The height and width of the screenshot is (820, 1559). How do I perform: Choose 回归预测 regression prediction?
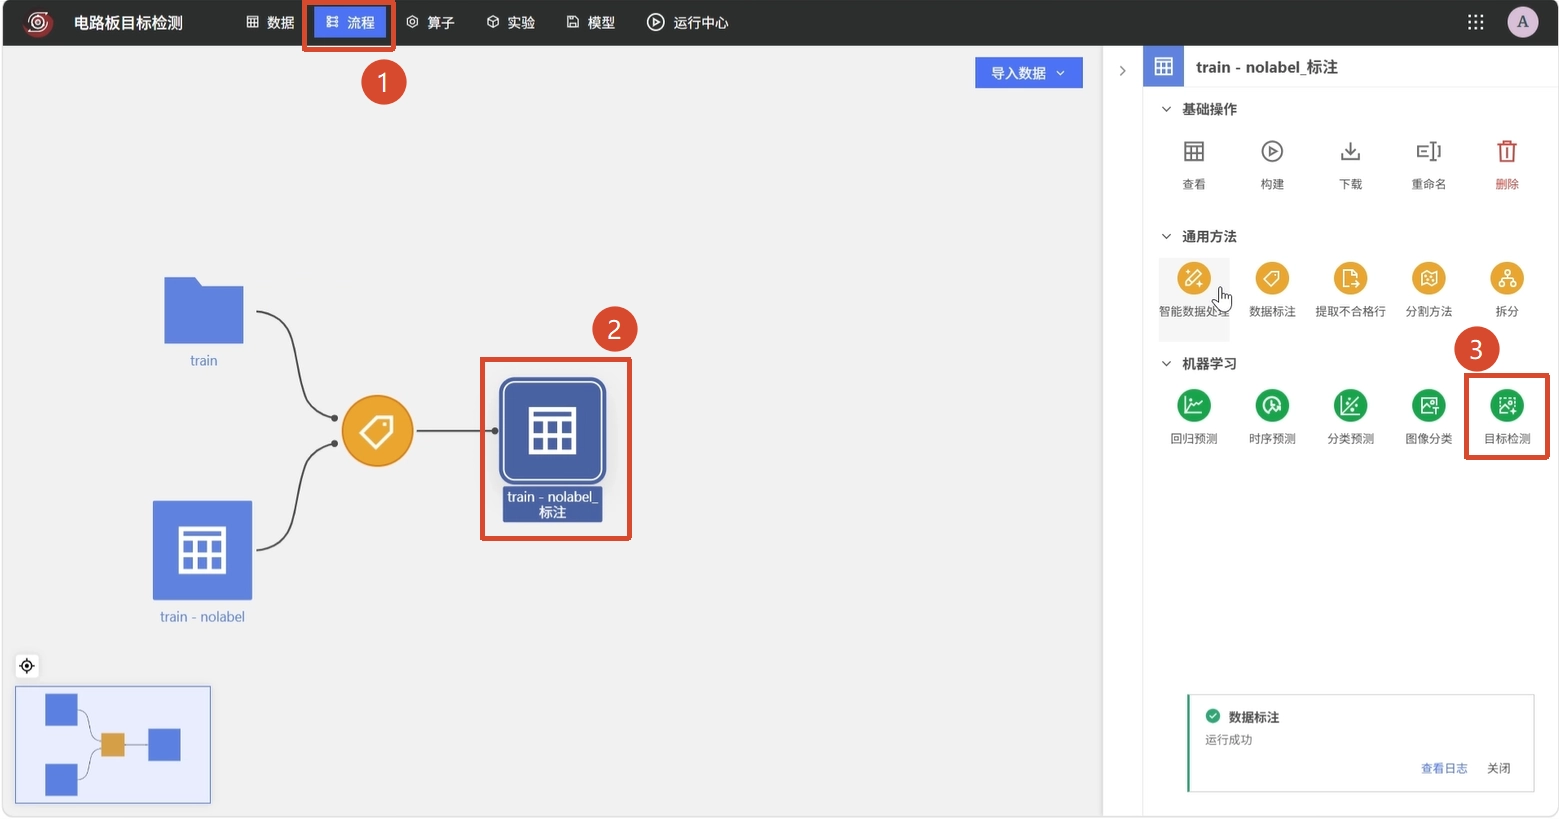(1194, 406)
